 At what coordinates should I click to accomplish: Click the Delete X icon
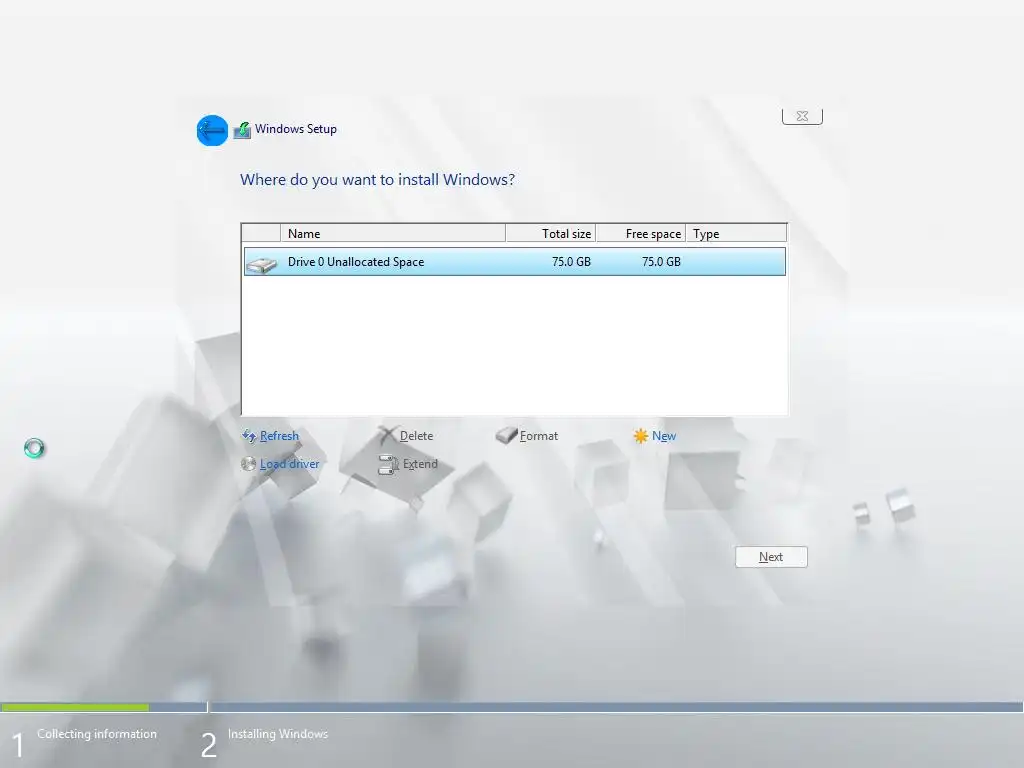point(388,435)
